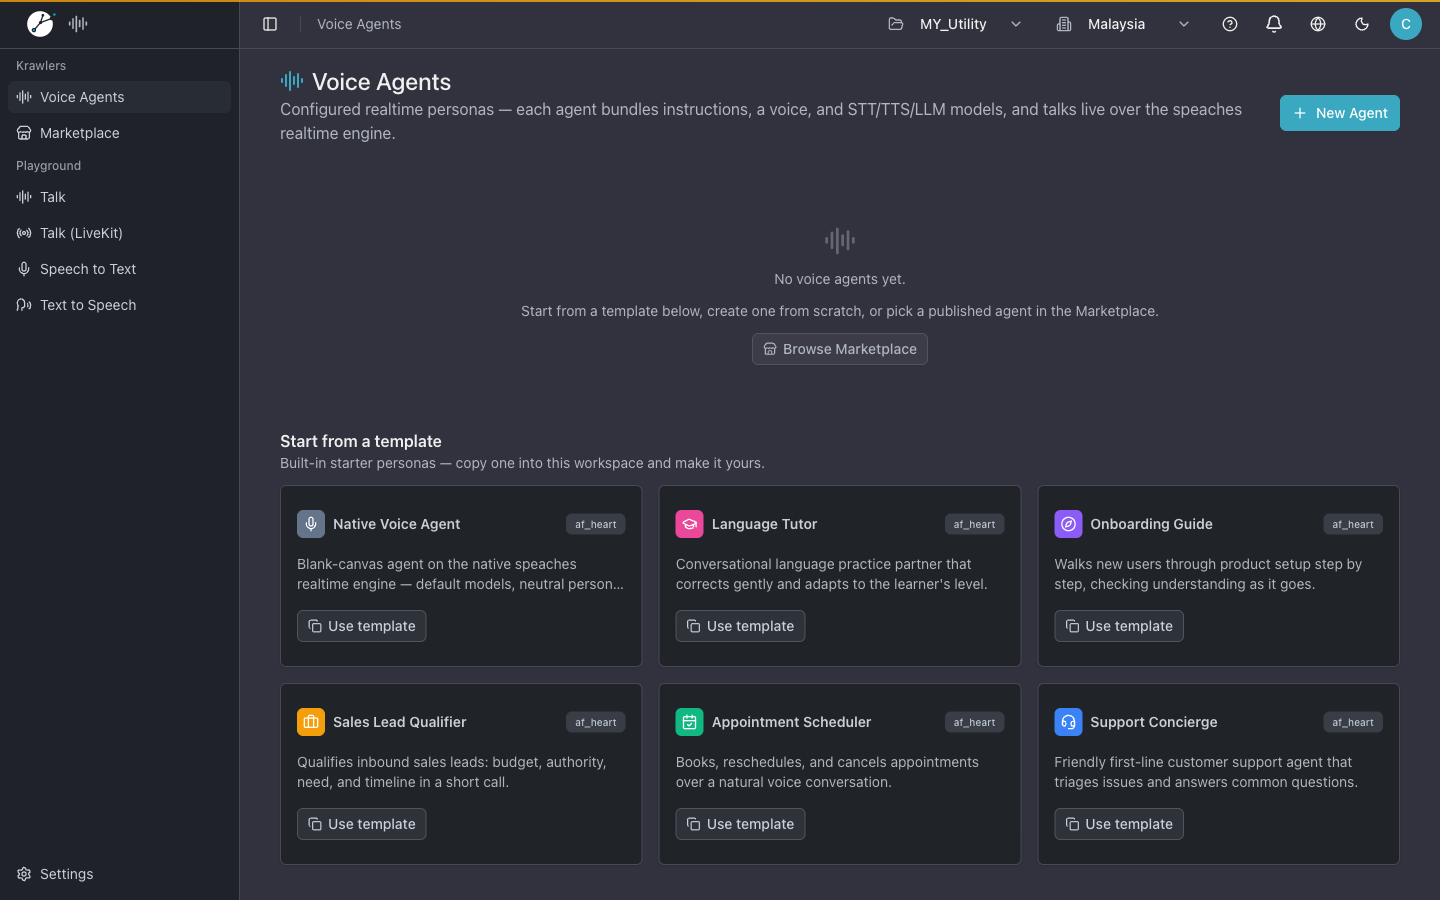Click the "No voice agents yet." text

840,279
